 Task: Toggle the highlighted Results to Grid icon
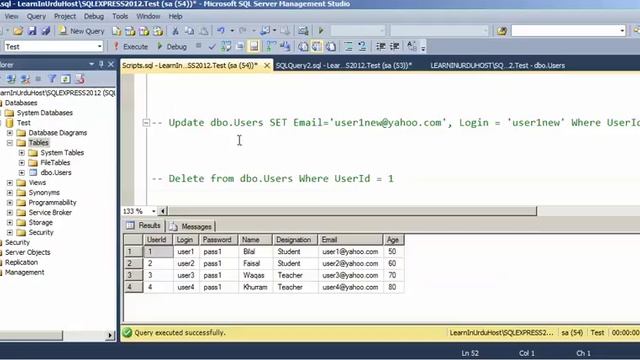pos(317,47)
